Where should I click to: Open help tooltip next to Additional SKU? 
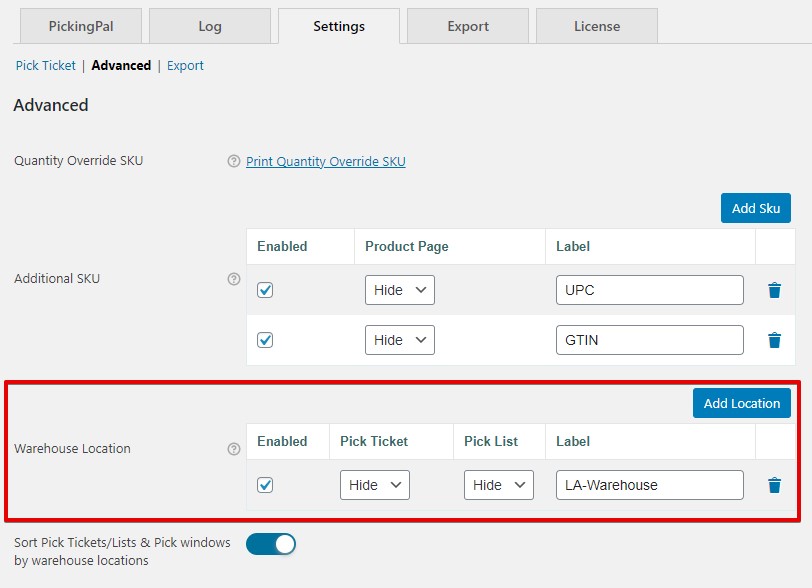233,279
